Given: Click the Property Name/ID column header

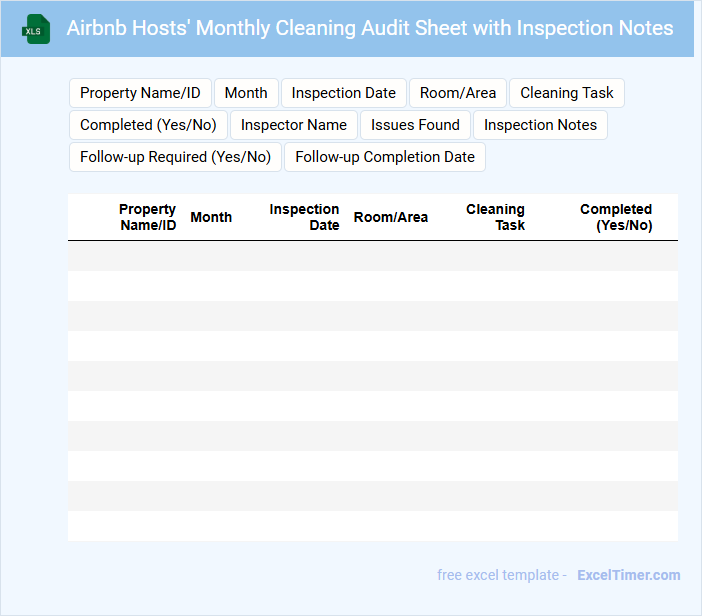Looking at the screenshot, I should [x=148, y=217].
